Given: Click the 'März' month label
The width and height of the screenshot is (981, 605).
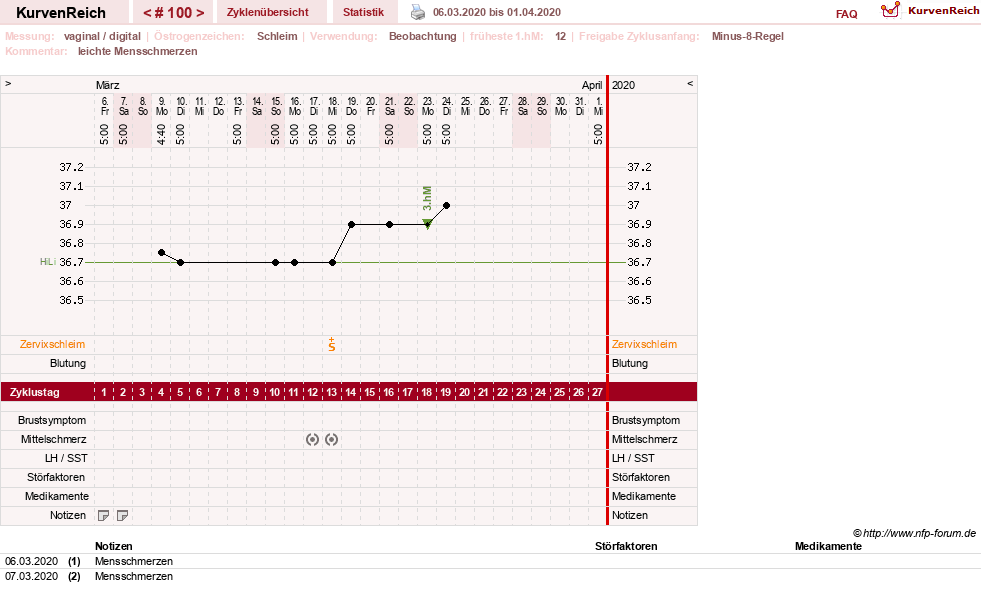Looking at the screenshot, I should tap(108, 85).
